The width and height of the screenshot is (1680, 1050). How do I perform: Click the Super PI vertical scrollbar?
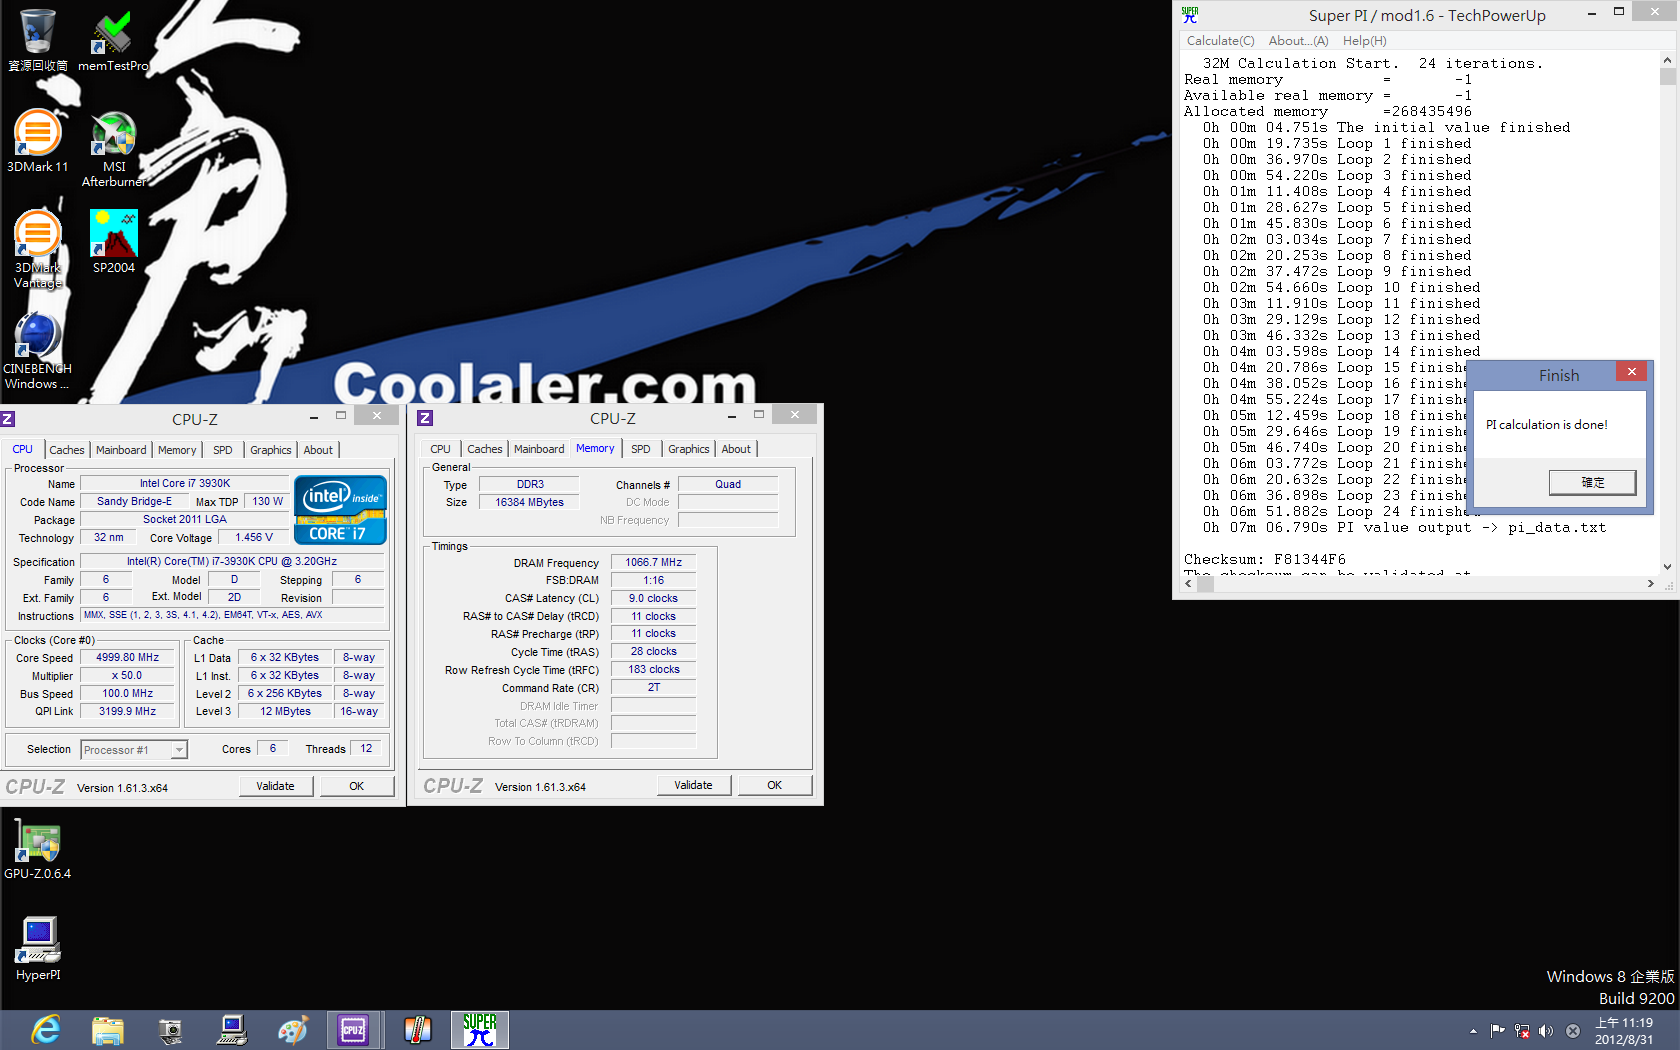1667,312
